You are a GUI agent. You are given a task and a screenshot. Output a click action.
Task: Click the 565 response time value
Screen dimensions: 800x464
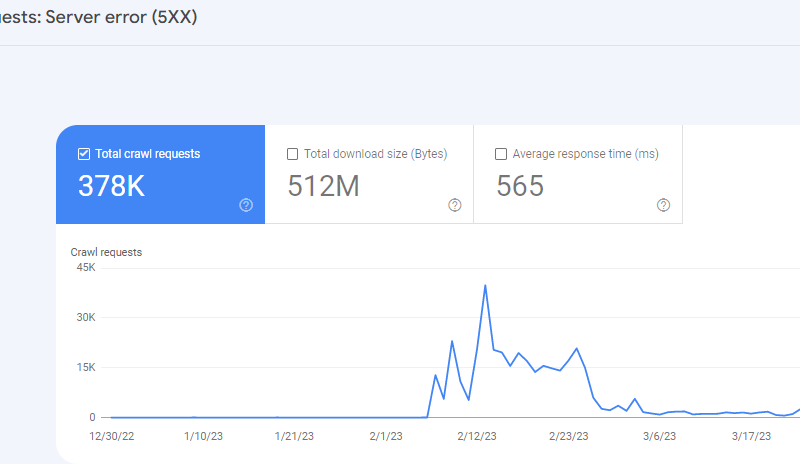click(x=520, y=186)
